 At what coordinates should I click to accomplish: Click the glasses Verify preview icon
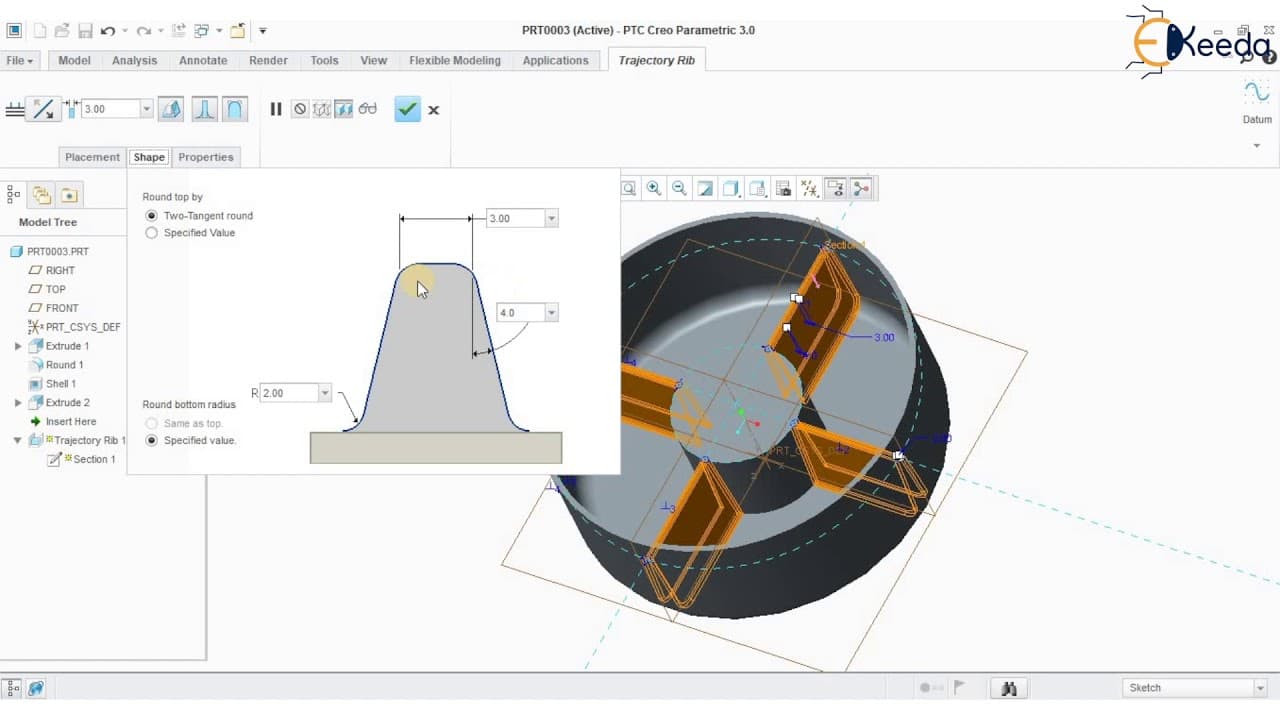pyautogui.click(x=368, y=108)
